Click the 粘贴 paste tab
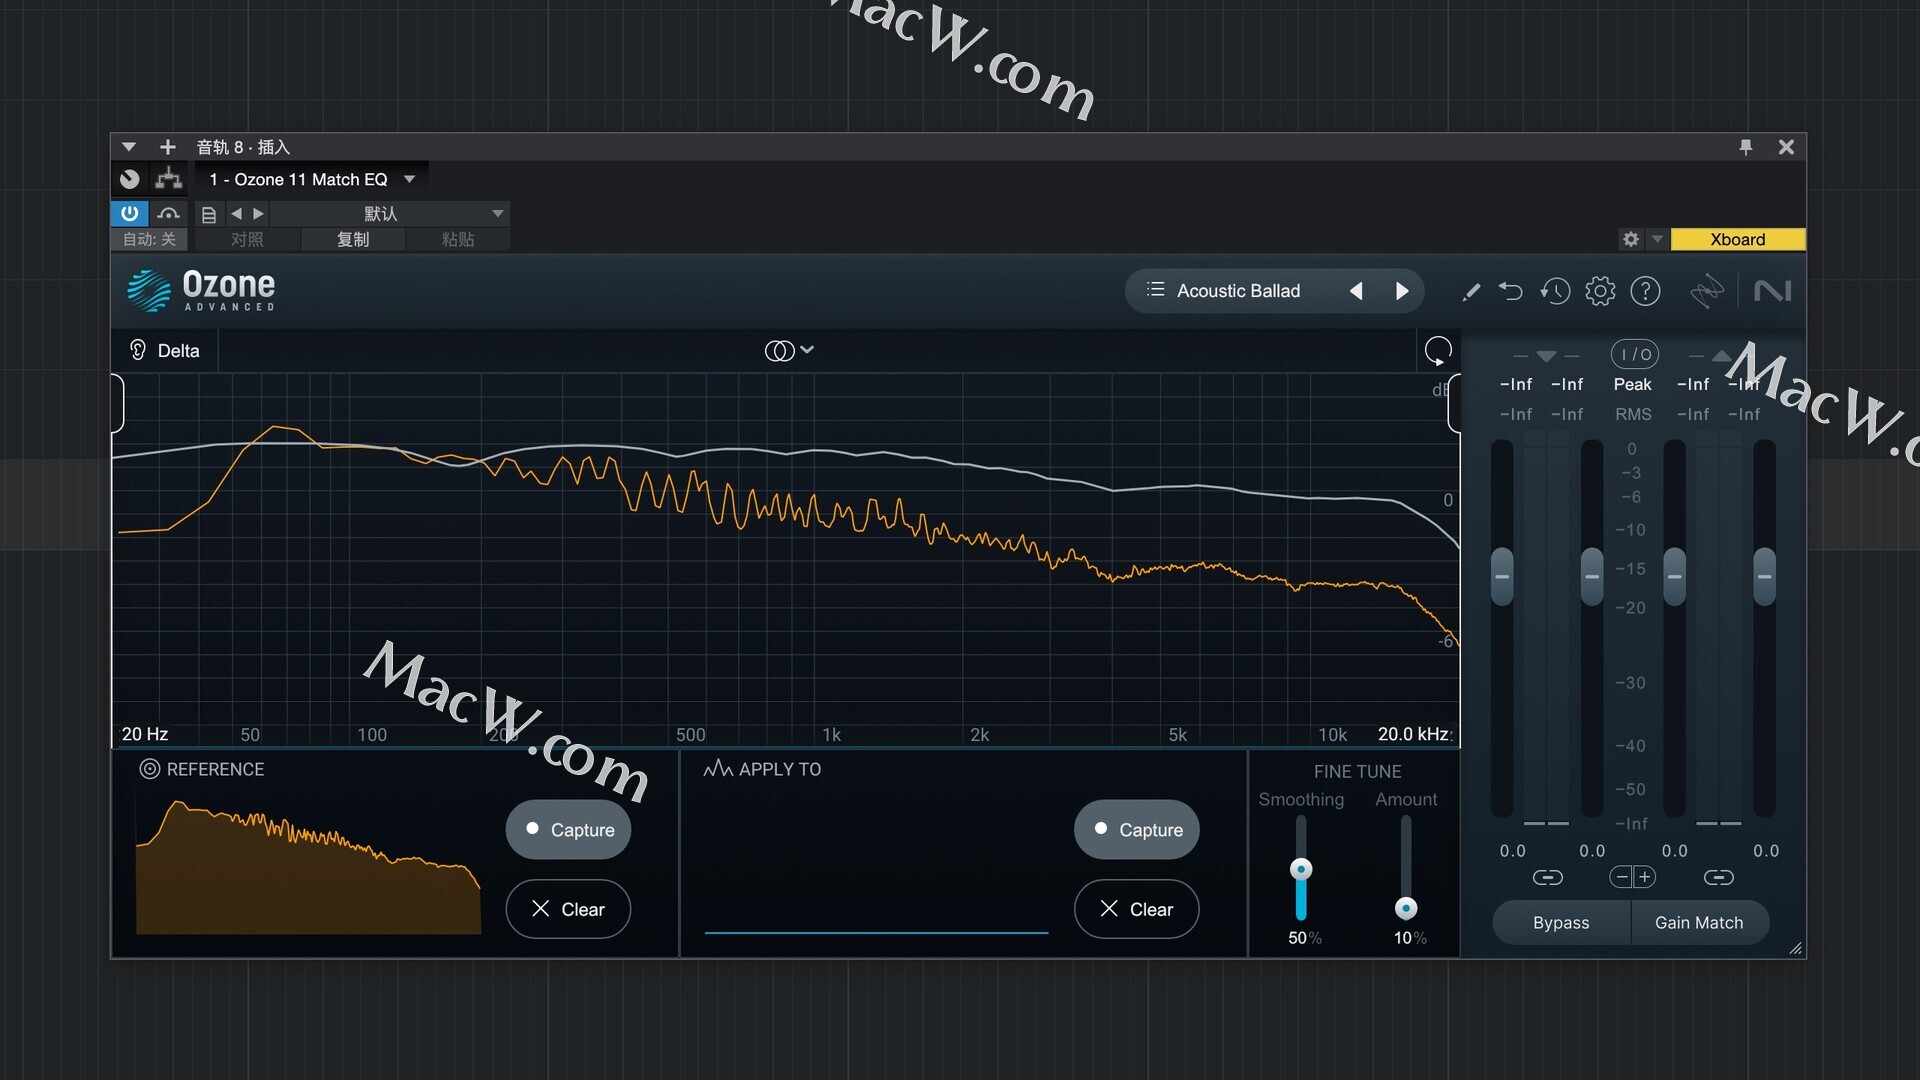 (x=458, y=239)
